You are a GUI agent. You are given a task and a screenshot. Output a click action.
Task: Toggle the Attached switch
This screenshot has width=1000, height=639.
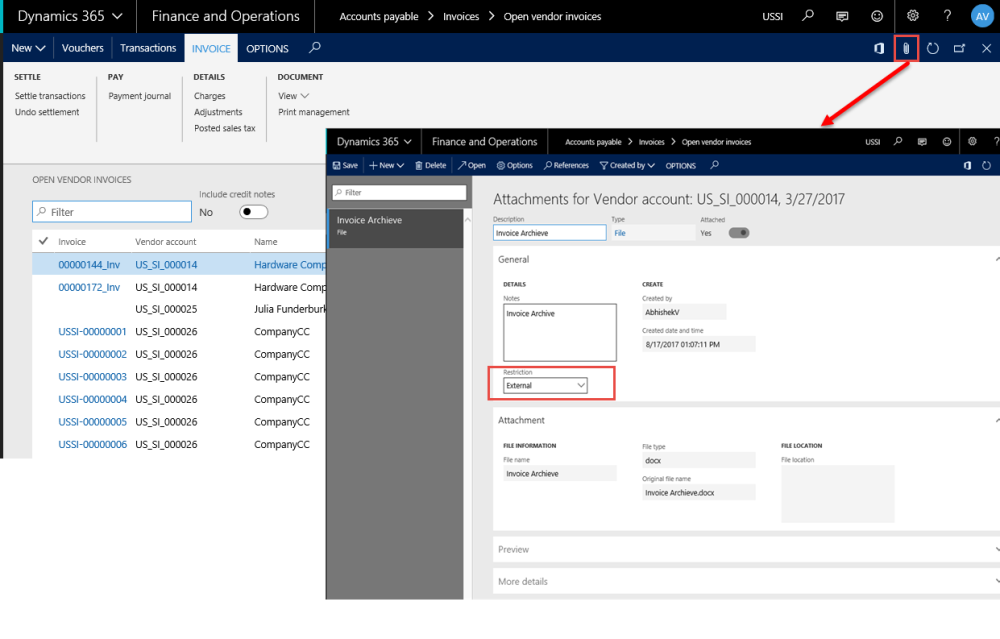[x=739, y=233]
